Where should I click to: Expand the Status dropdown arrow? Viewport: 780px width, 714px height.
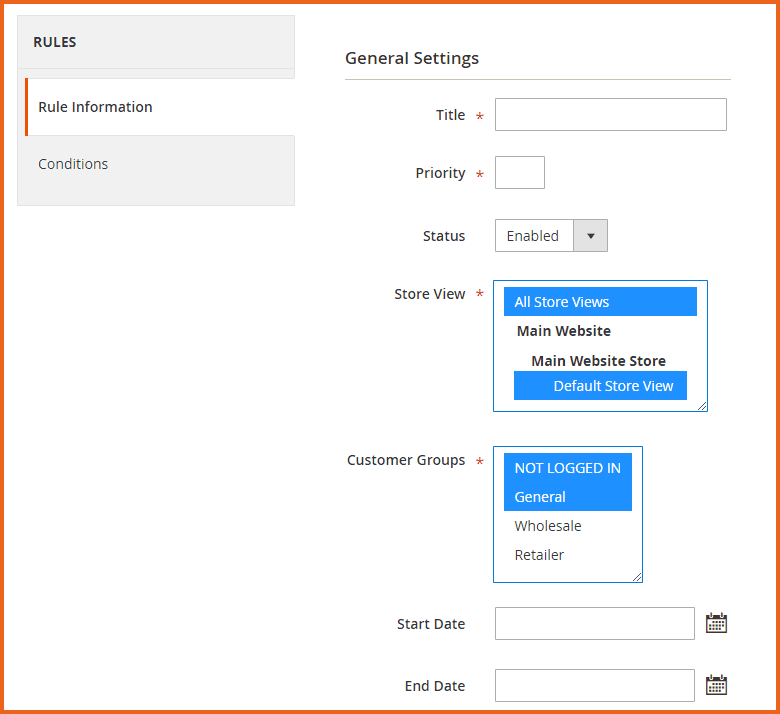[590, 236]
